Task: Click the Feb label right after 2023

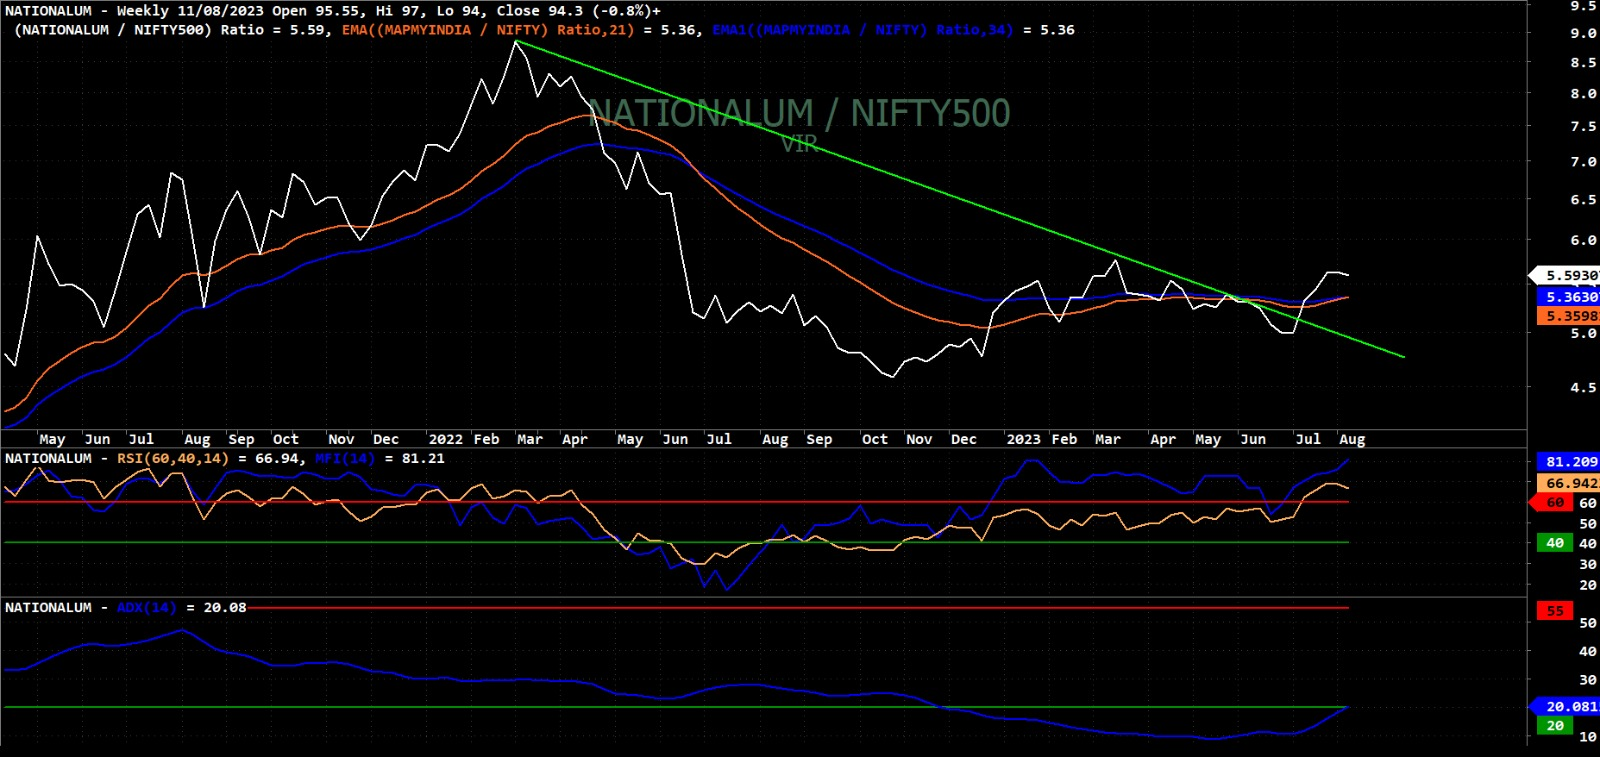Action: pos(1064,439)
